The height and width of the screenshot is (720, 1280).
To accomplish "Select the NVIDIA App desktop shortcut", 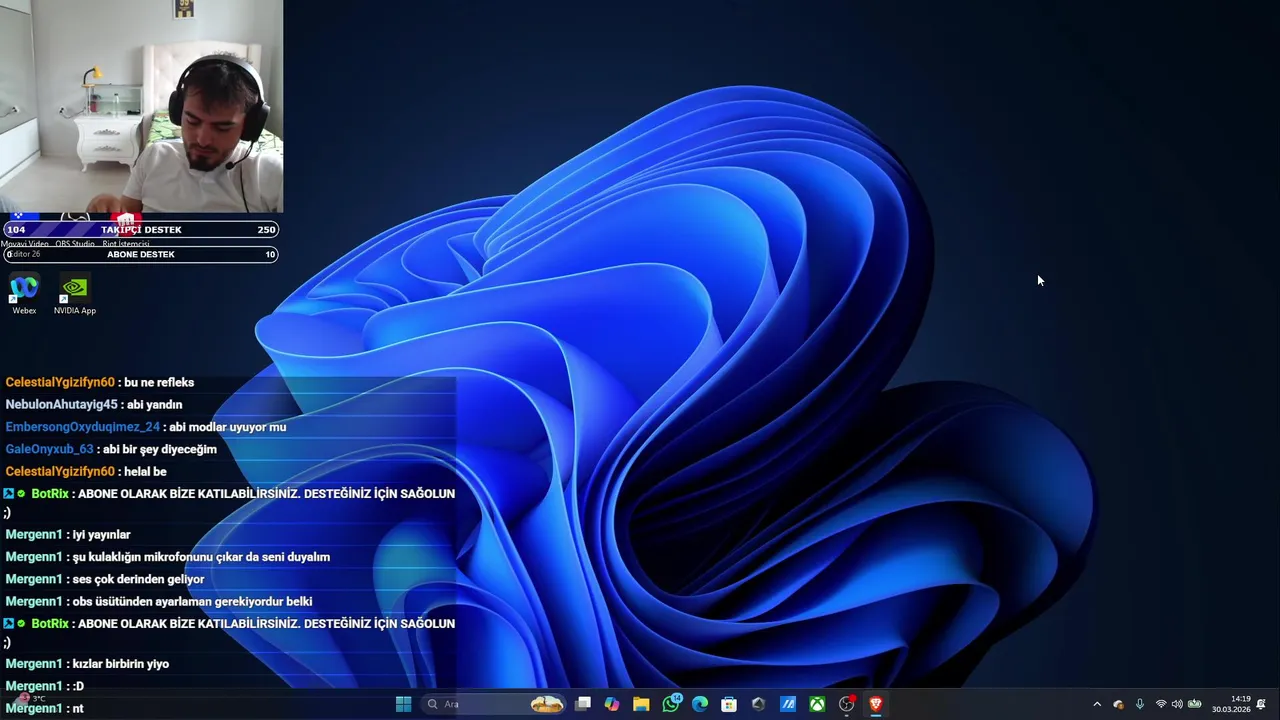I will (75, 295).
